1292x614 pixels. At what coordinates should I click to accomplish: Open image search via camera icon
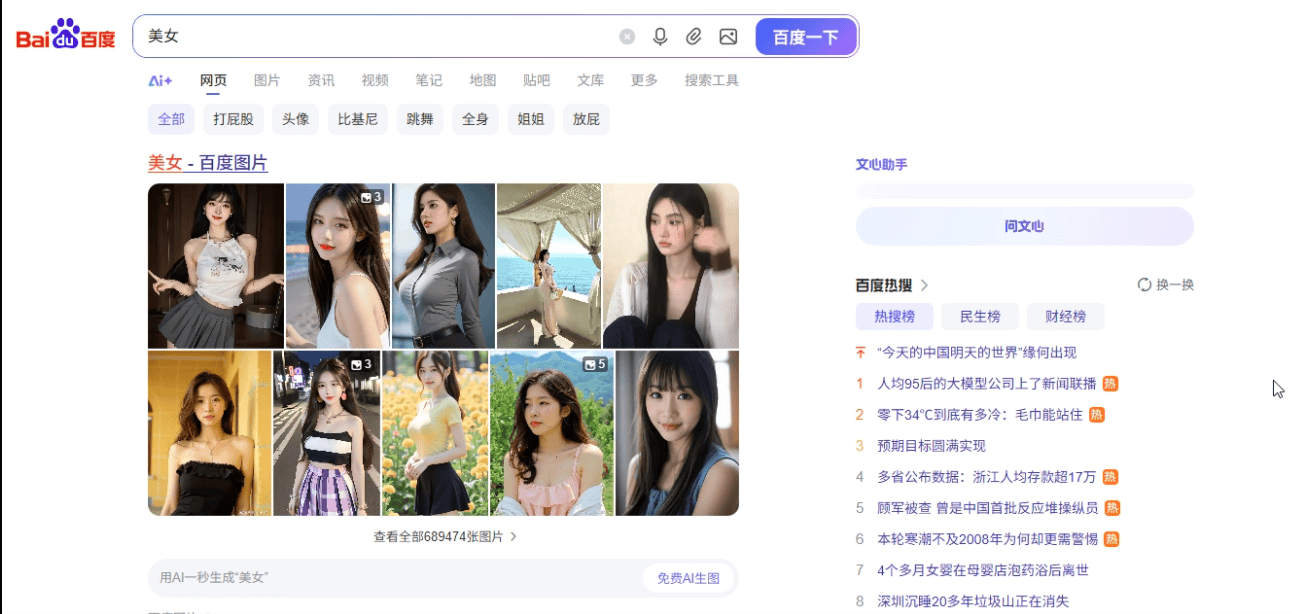pyautogui.click(x=727, y=36)
